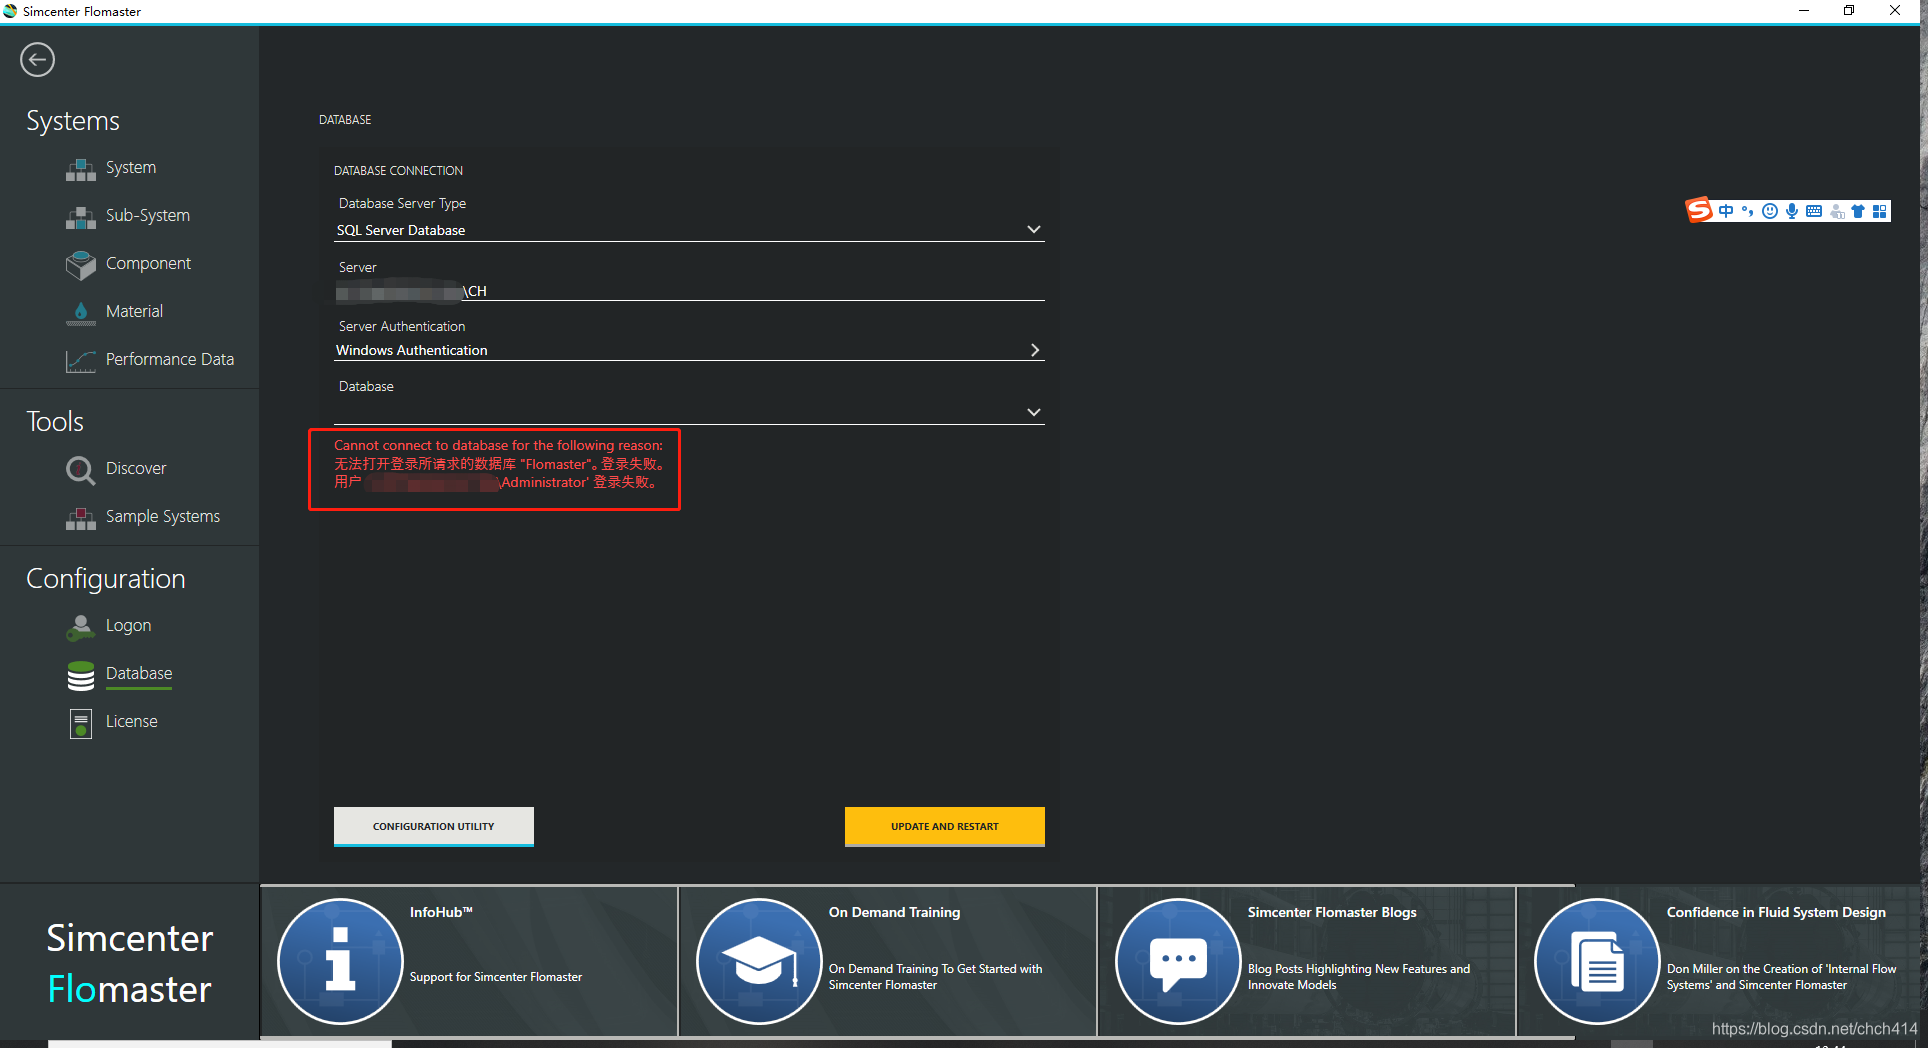Open On Demand Training link
This screenshot has width=1928, height=1048.
tap(887, 961)
